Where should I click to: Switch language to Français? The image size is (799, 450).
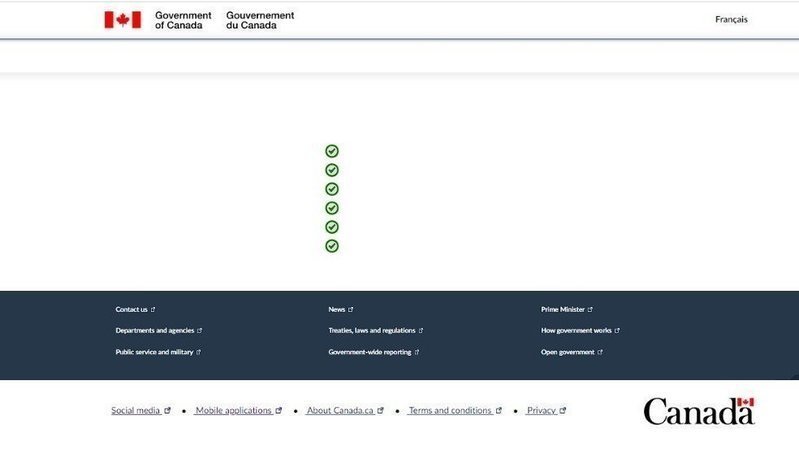coord(731,19)
